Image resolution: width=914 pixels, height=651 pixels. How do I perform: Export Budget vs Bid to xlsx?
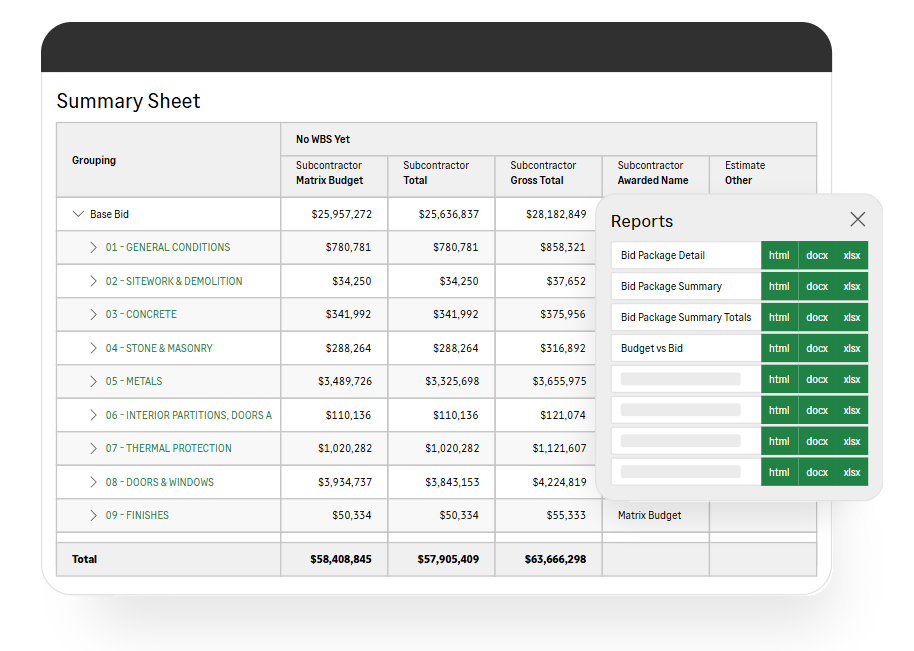pos(852,348)
